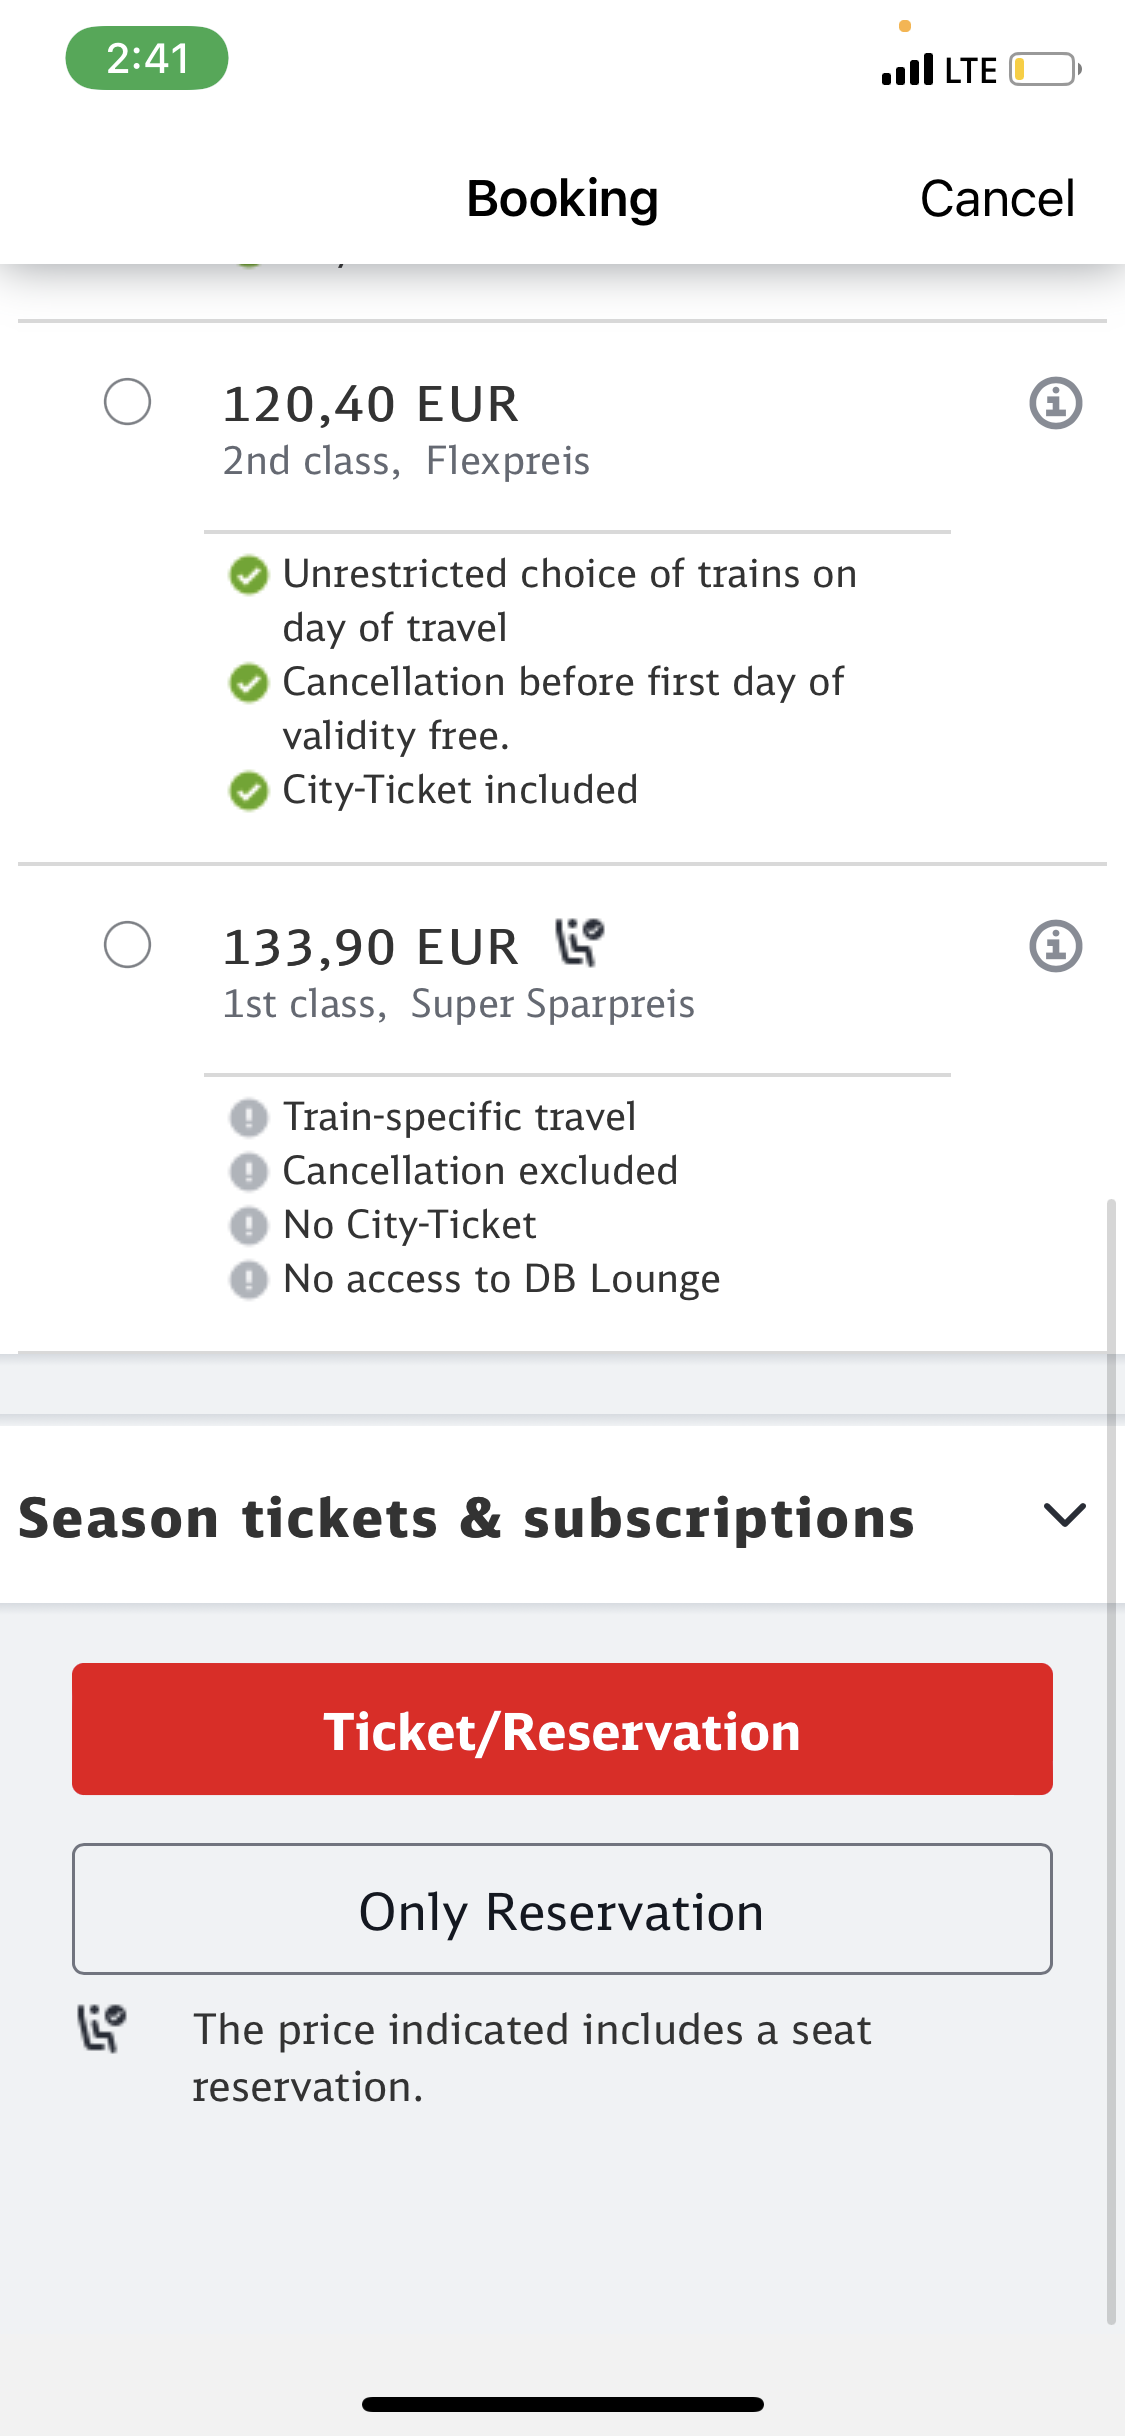The height and width of the screenshot is (2436, 1125).
Task: Select the 133,90 EUR 1st class fare
Action: (127, 945)
